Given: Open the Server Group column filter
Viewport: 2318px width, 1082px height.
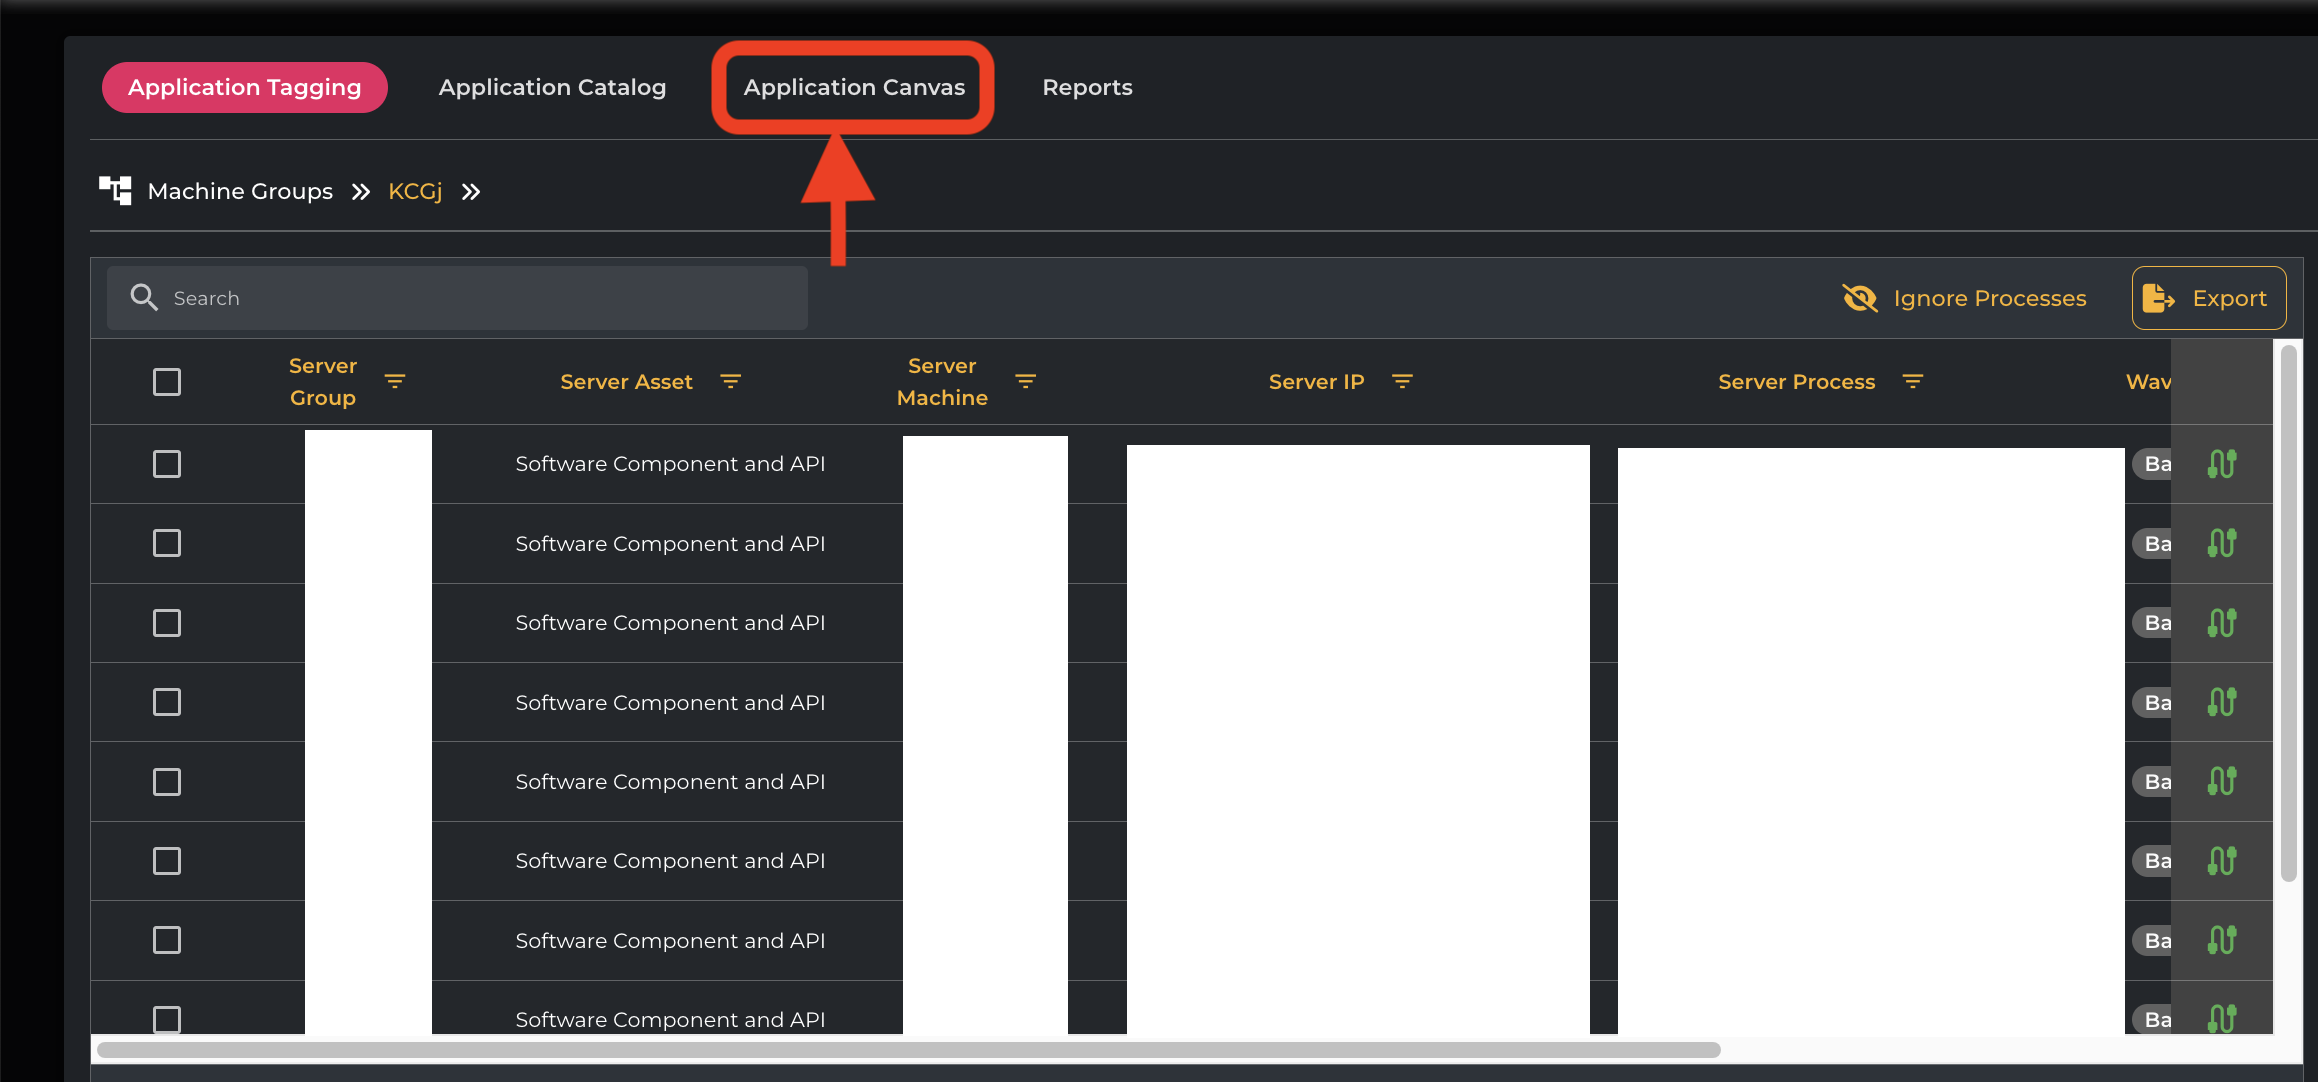Looking at the screenshot, I should pyautogui.click(x=395, y=382).
